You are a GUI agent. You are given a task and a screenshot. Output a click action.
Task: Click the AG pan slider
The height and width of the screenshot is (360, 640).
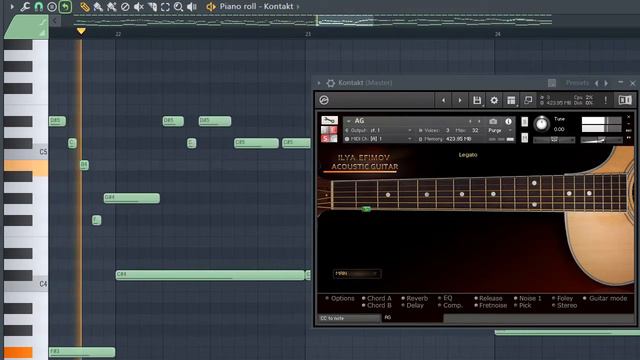[x=554, y=140]
